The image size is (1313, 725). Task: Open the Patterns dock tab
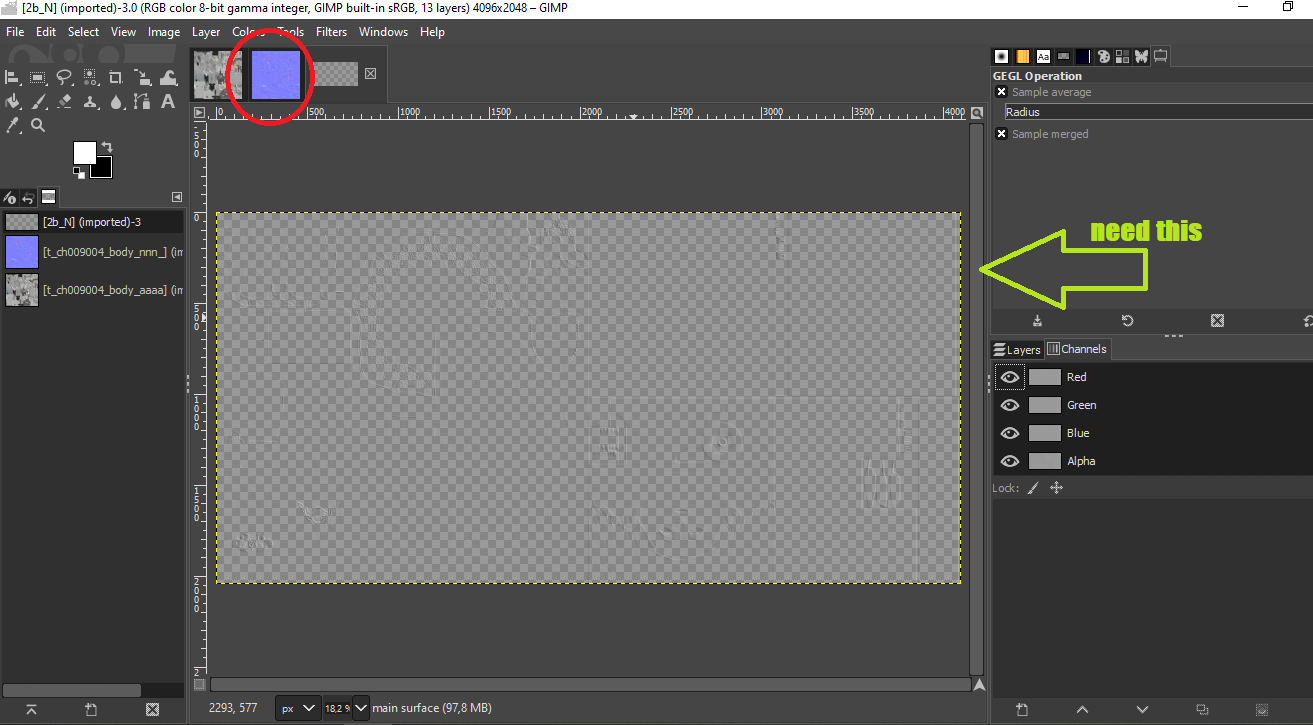pos(1022,56)
